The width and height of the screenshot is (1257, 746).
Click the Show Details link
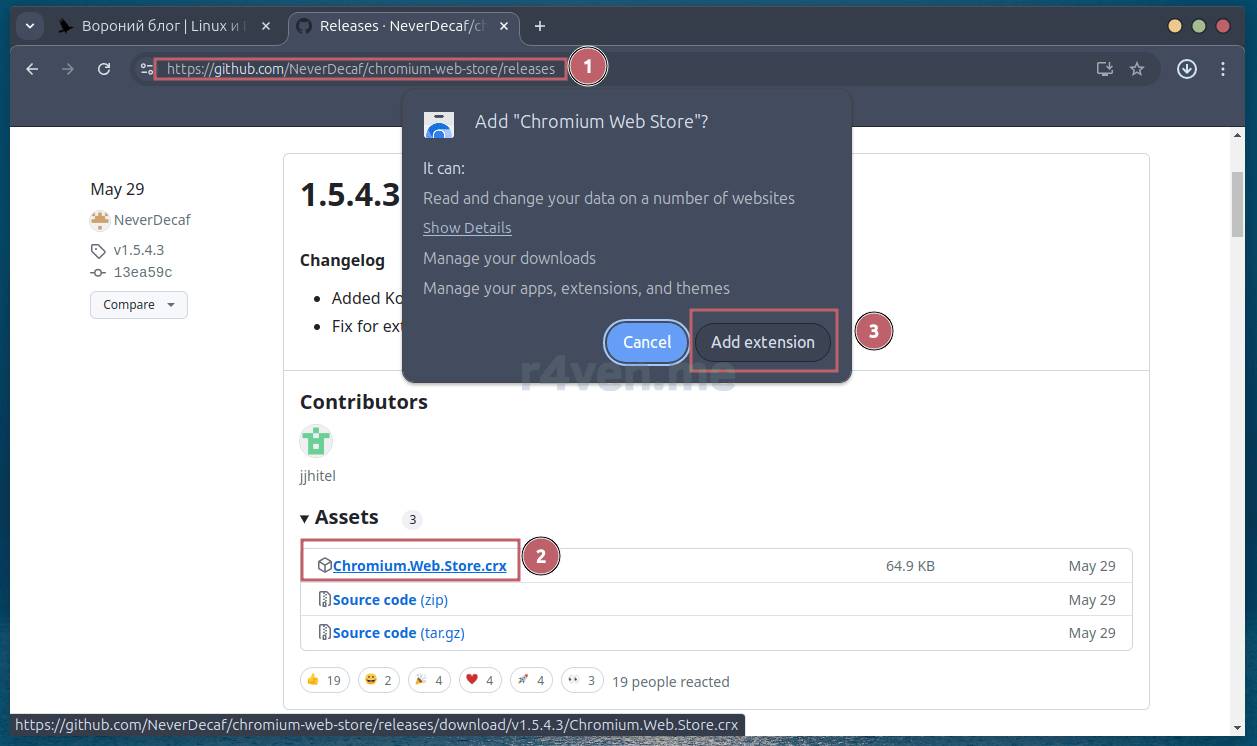tap(466, 228)
